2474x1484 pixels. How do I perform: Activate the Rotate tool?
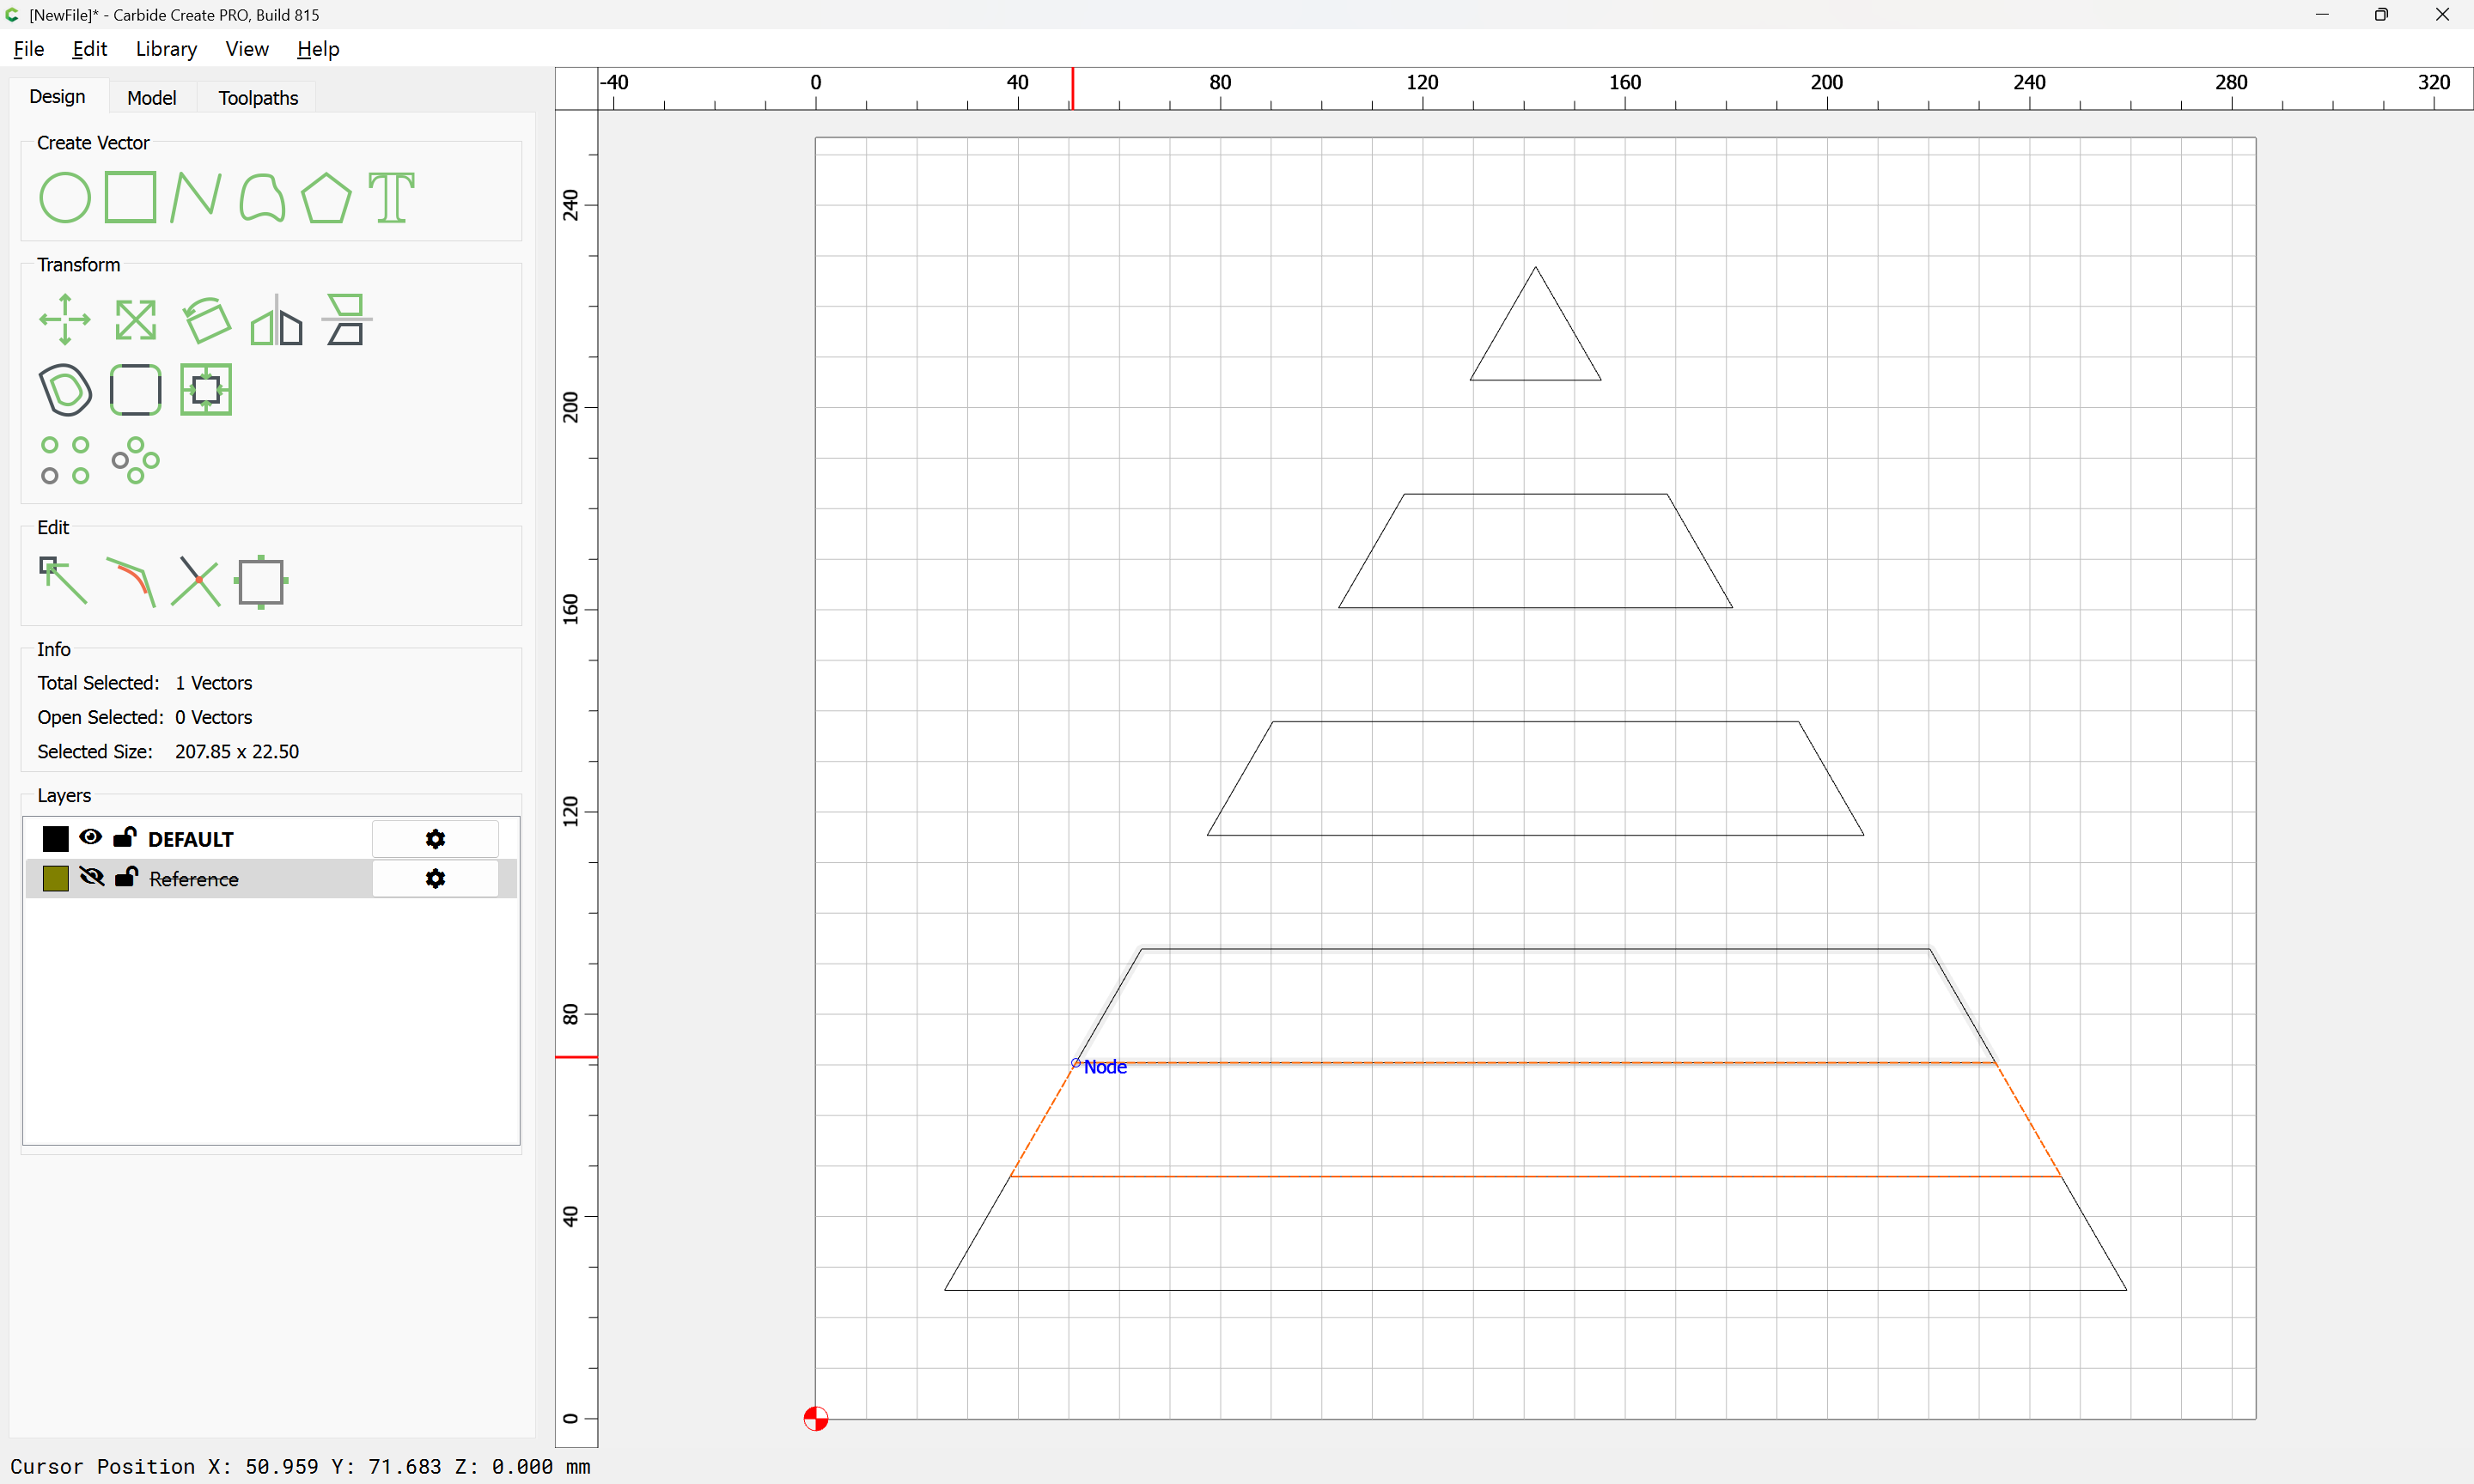coord(206,320)
